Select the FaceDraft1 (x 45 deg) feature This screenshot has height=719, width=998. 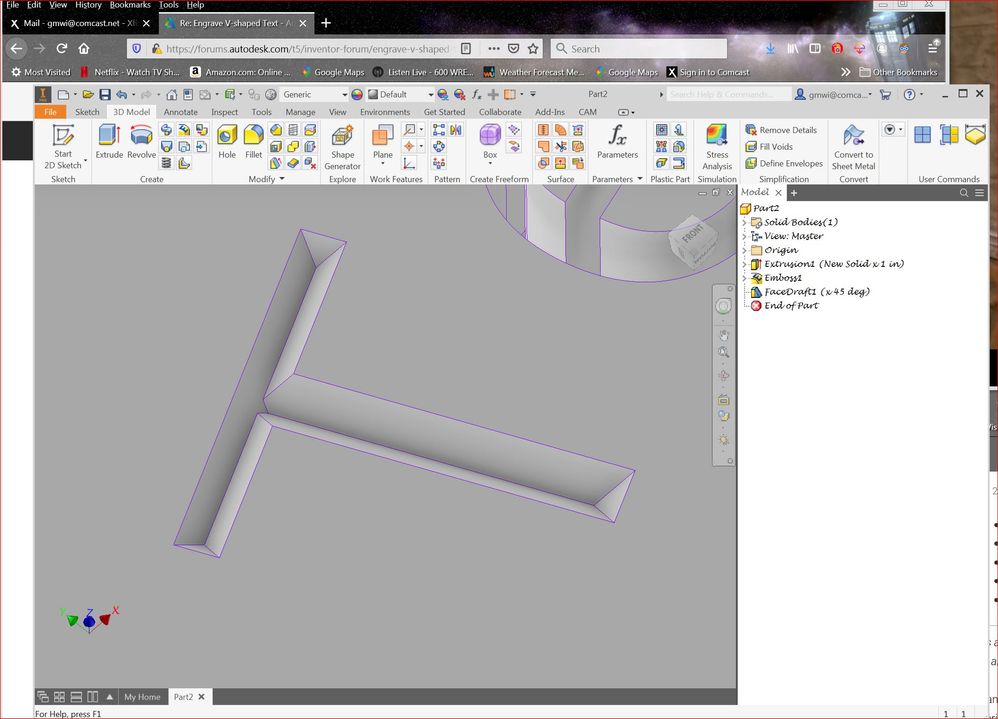[x=810, y=291]
